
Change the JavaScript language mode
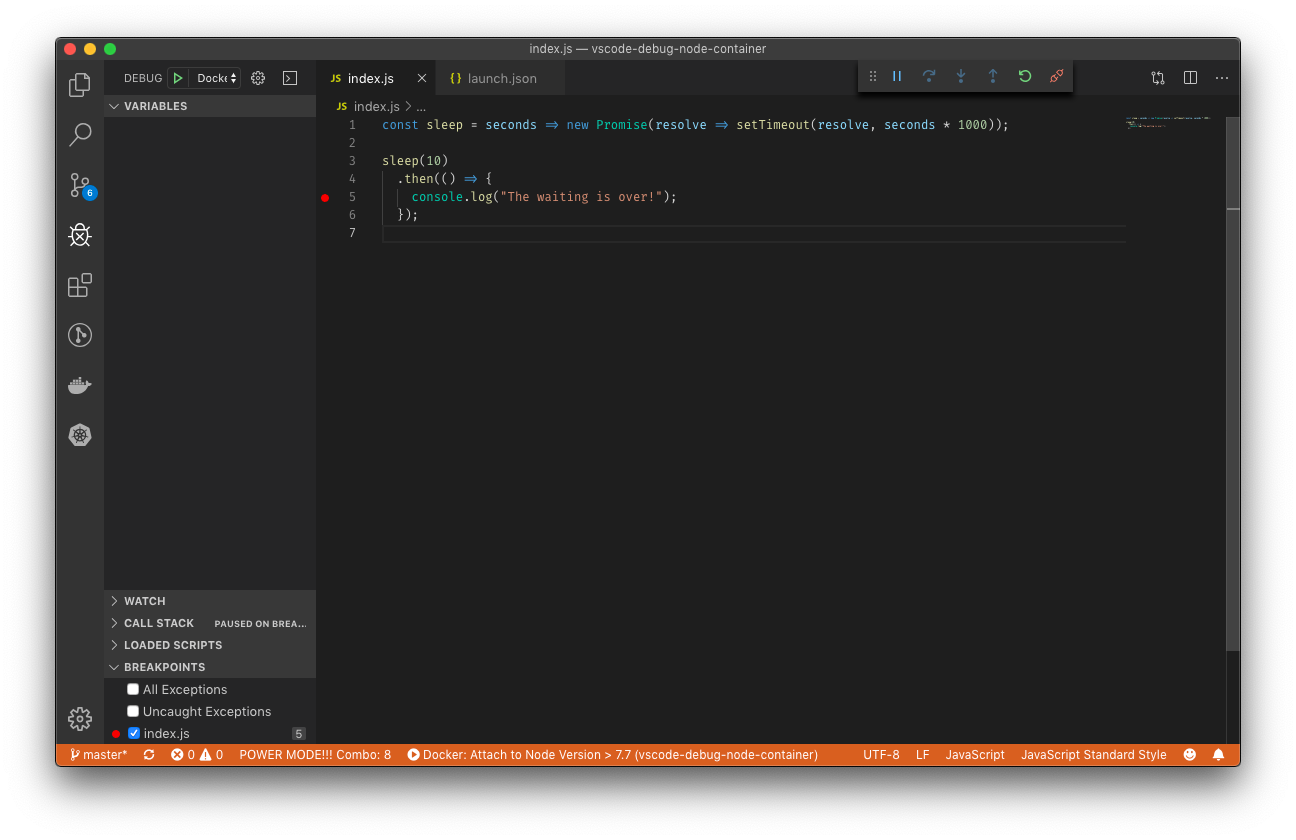(x=975, y=755)
